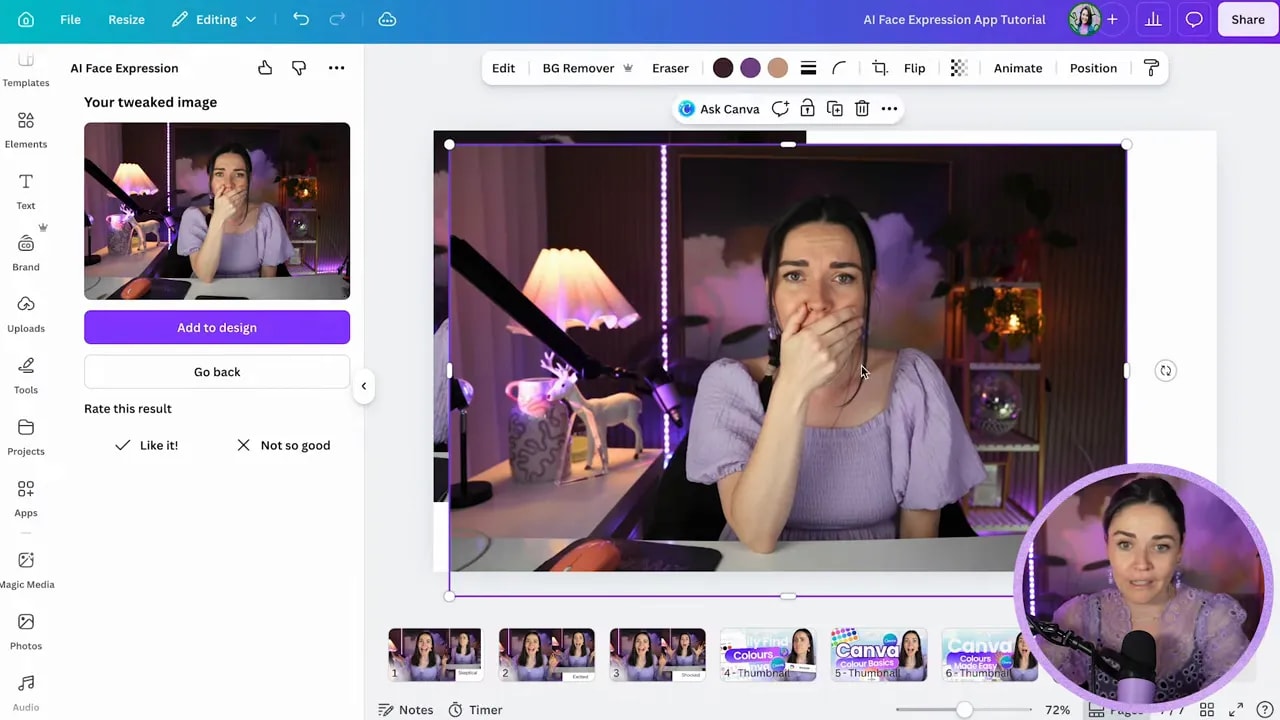Screen dimensions: 1280x720
Task: Select page 2 thumbnail
Action: point(546,655)
